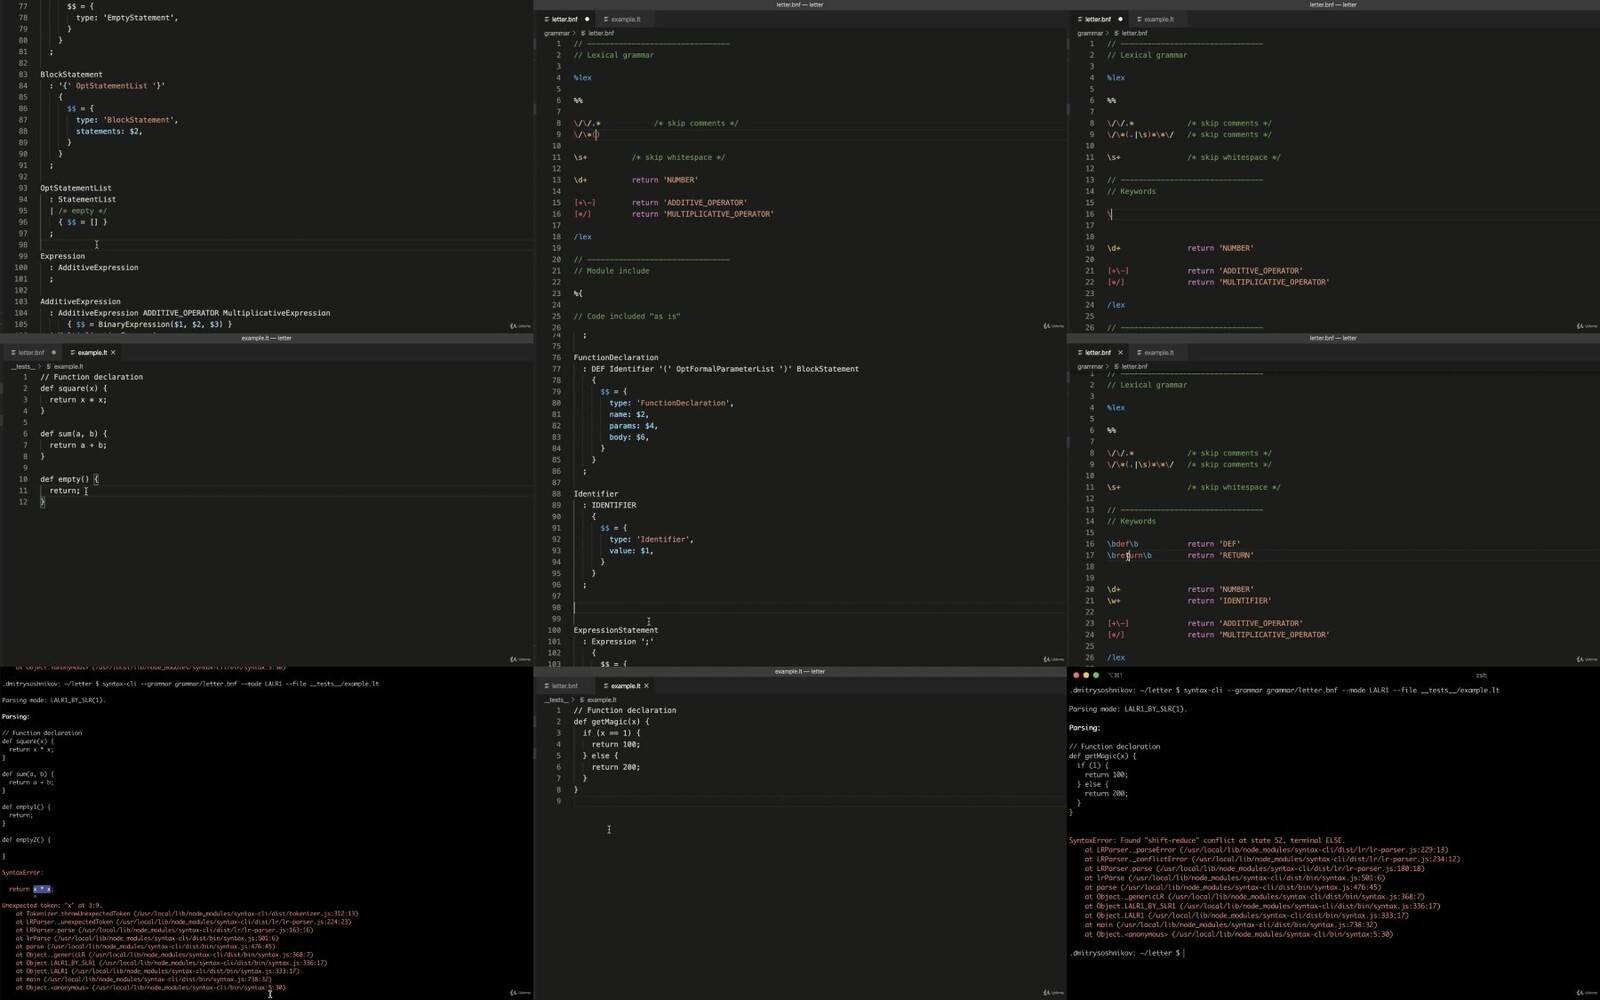Click 'def square(x) {' in the example file
Viewport: 1600px width, 1000px height.
coord(73,388)
